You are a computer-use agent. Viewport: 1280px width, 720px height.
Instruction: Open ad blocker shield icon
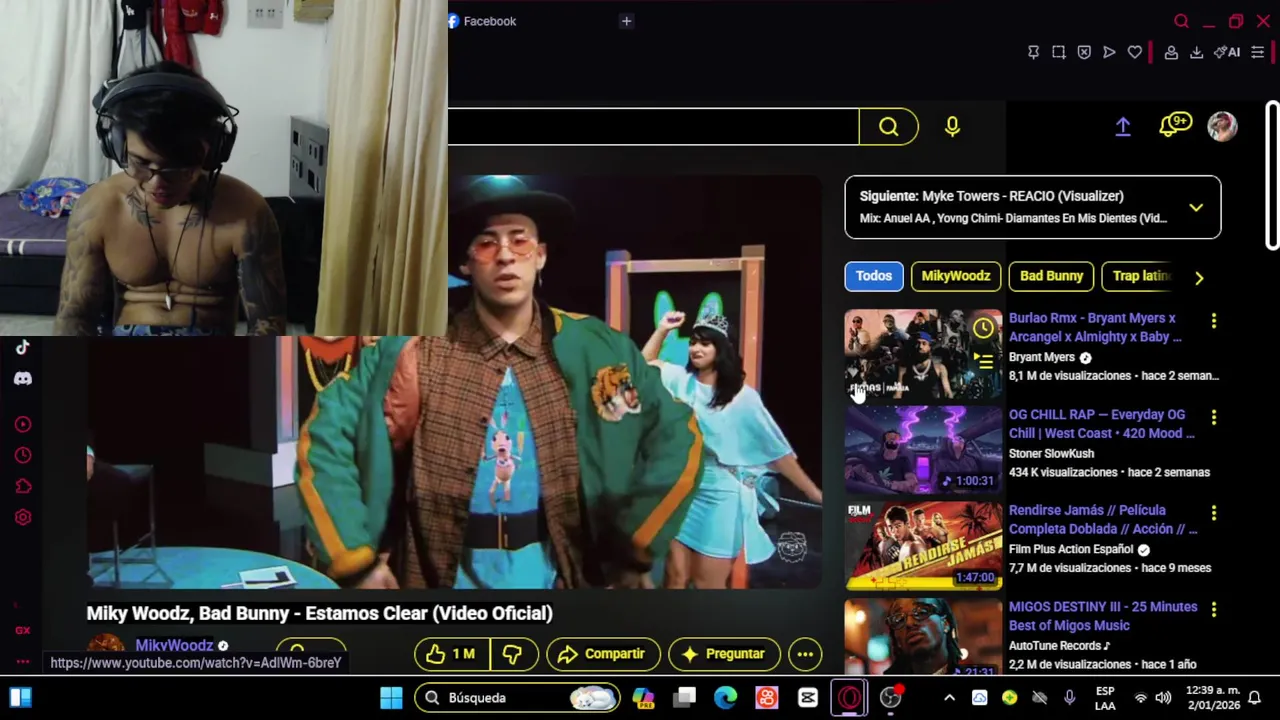point(1084,52)
